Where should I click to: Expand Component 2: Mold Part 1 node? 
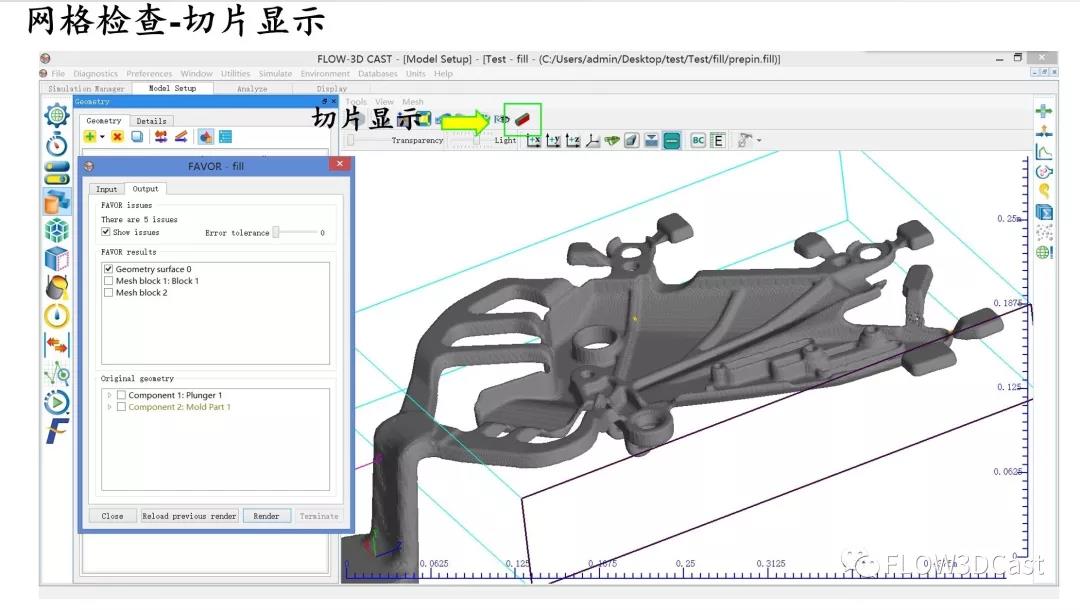pyautogui.click(x=109, y=408)
